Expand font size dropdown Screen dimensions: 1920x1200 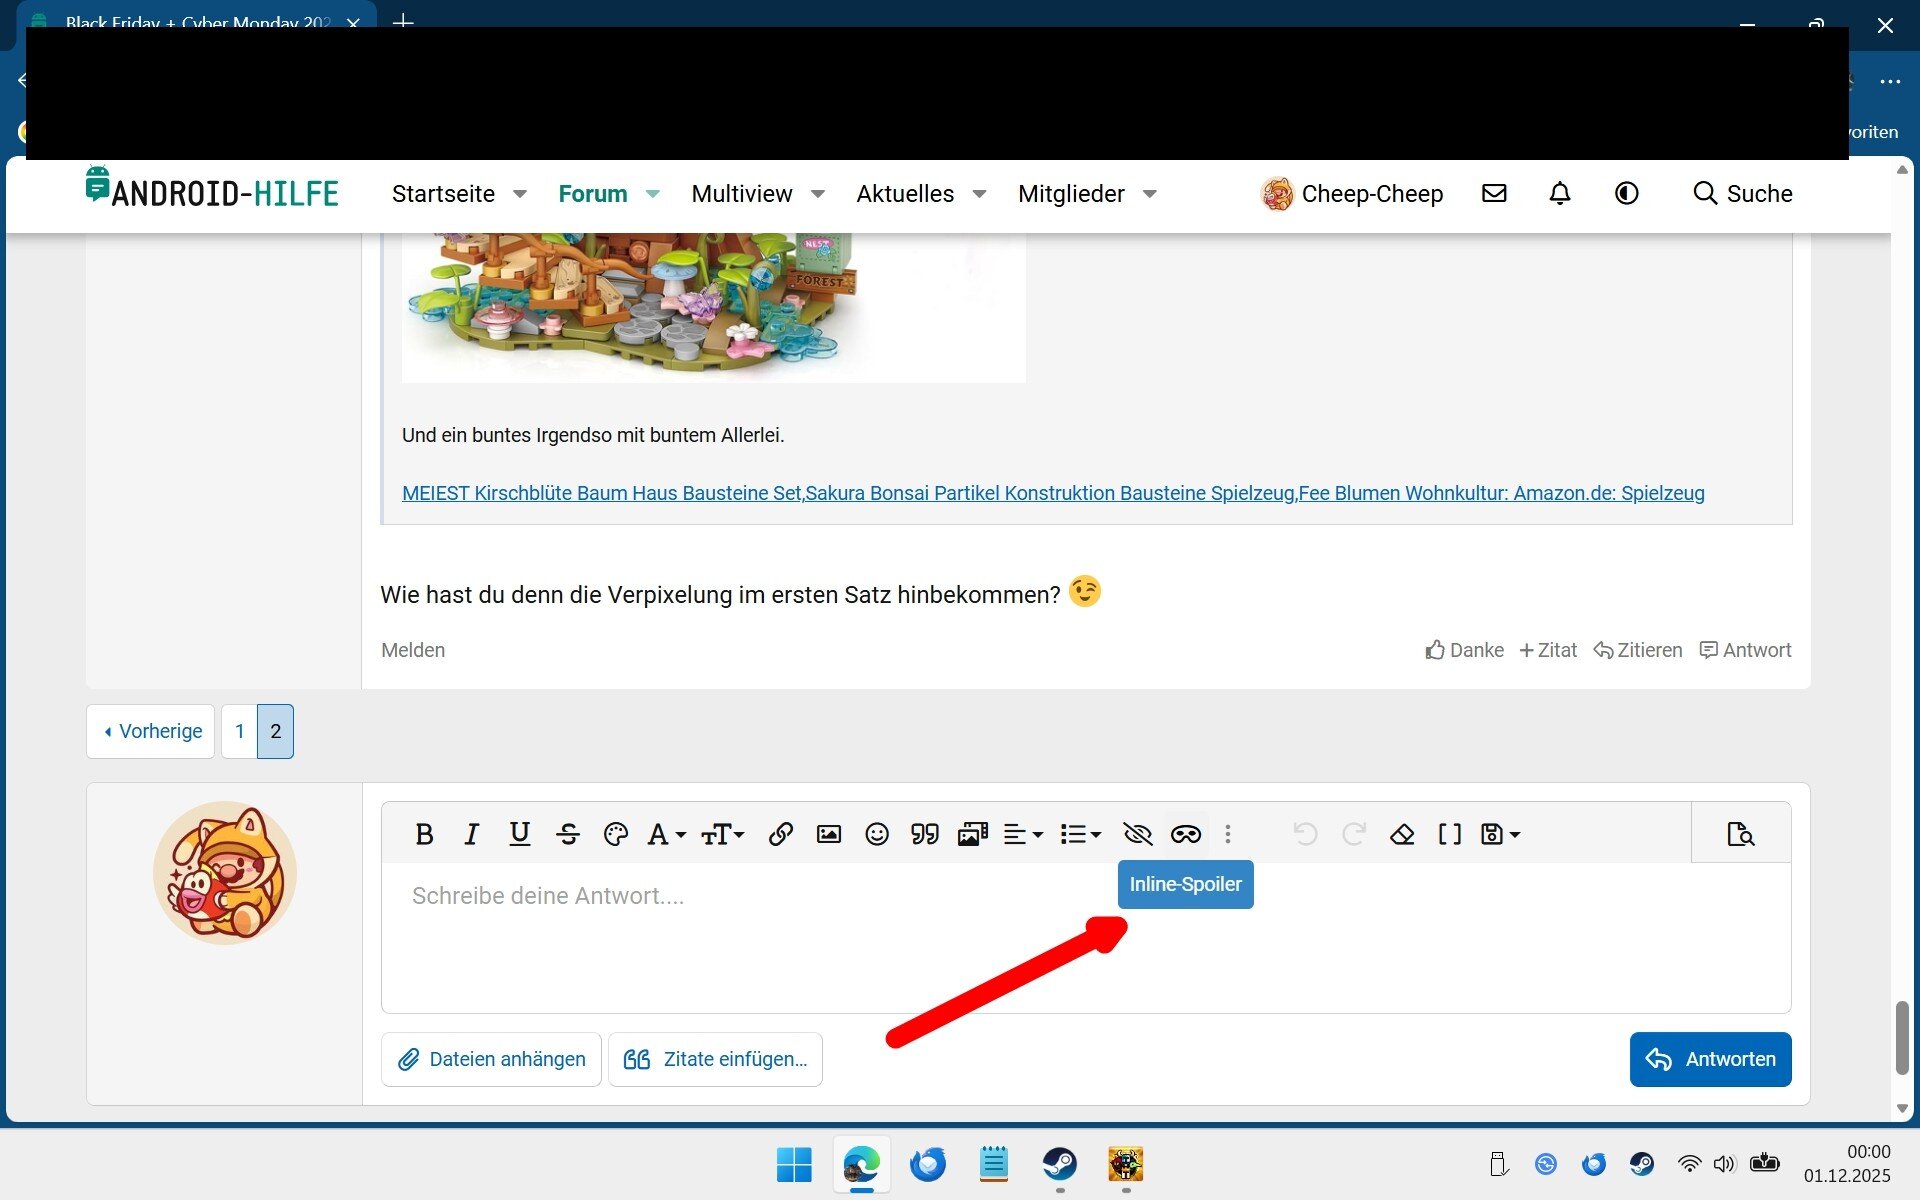(722, 834)
